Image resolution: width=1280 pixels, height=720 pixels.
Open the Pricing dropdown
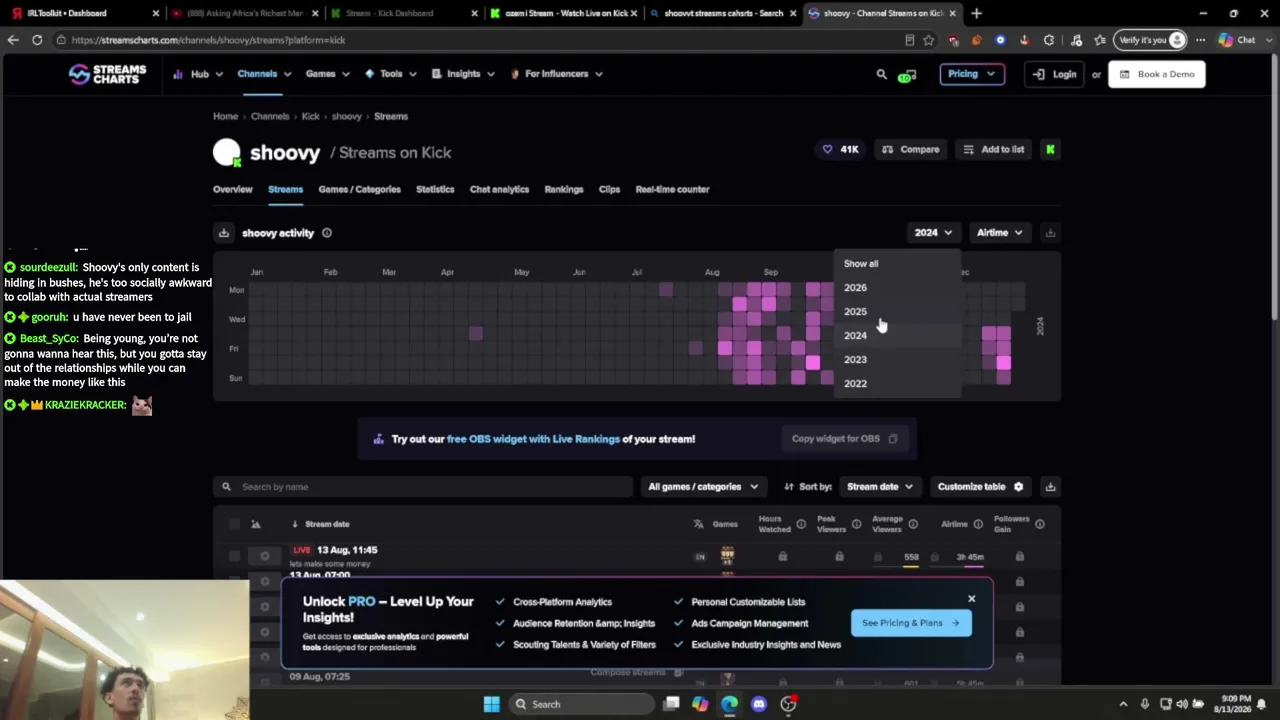coord(971,74)
